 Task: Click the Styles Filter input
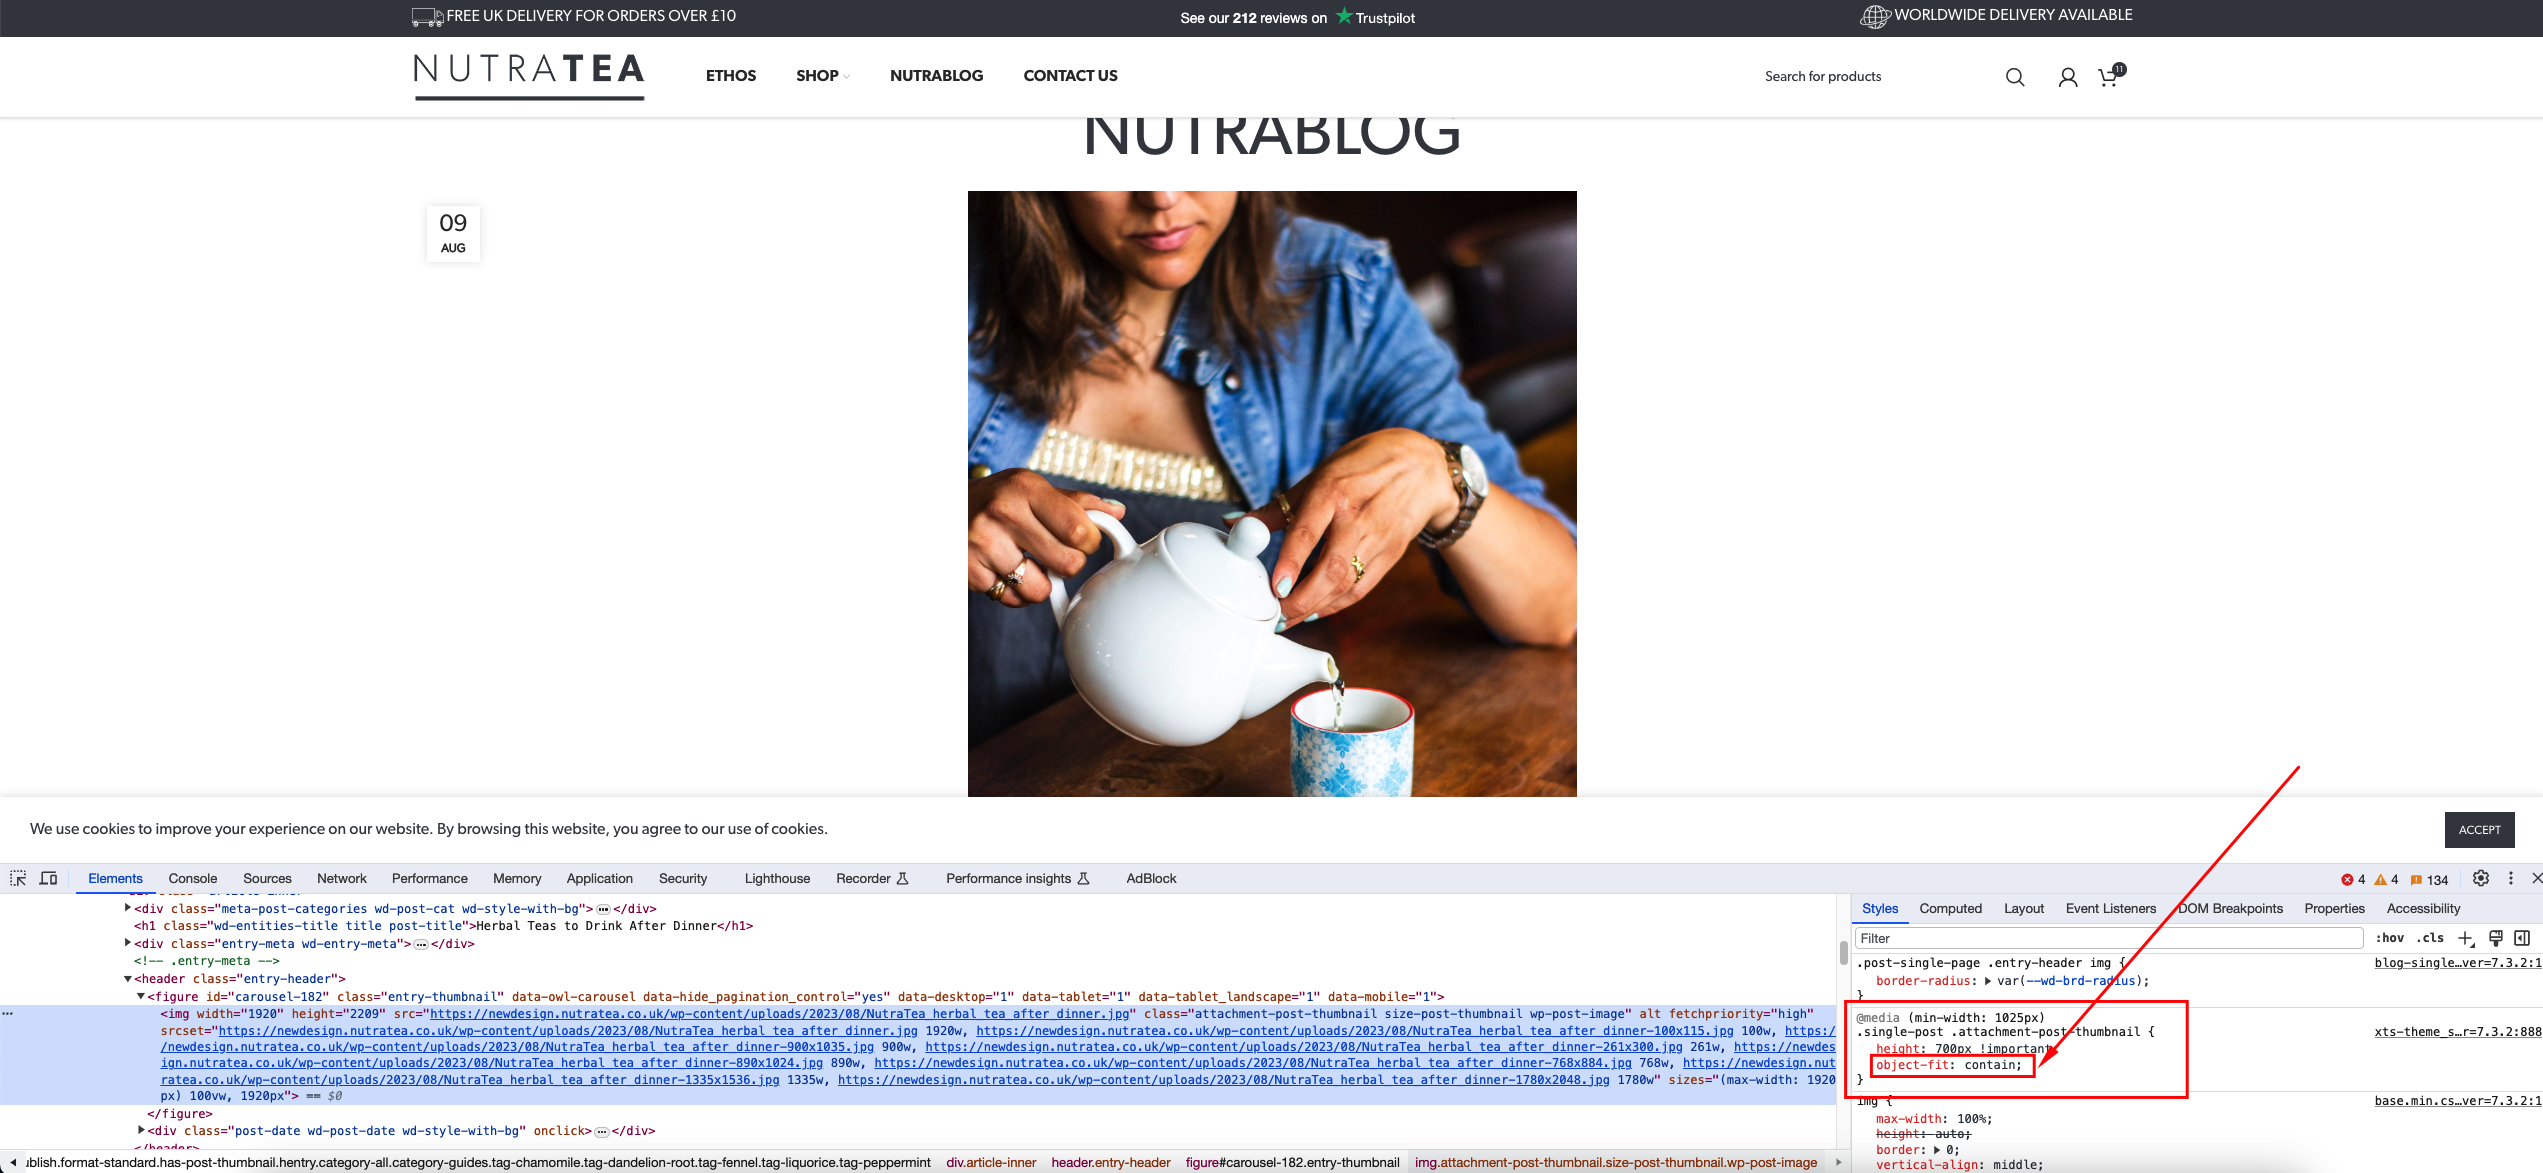click(2108, 938)
